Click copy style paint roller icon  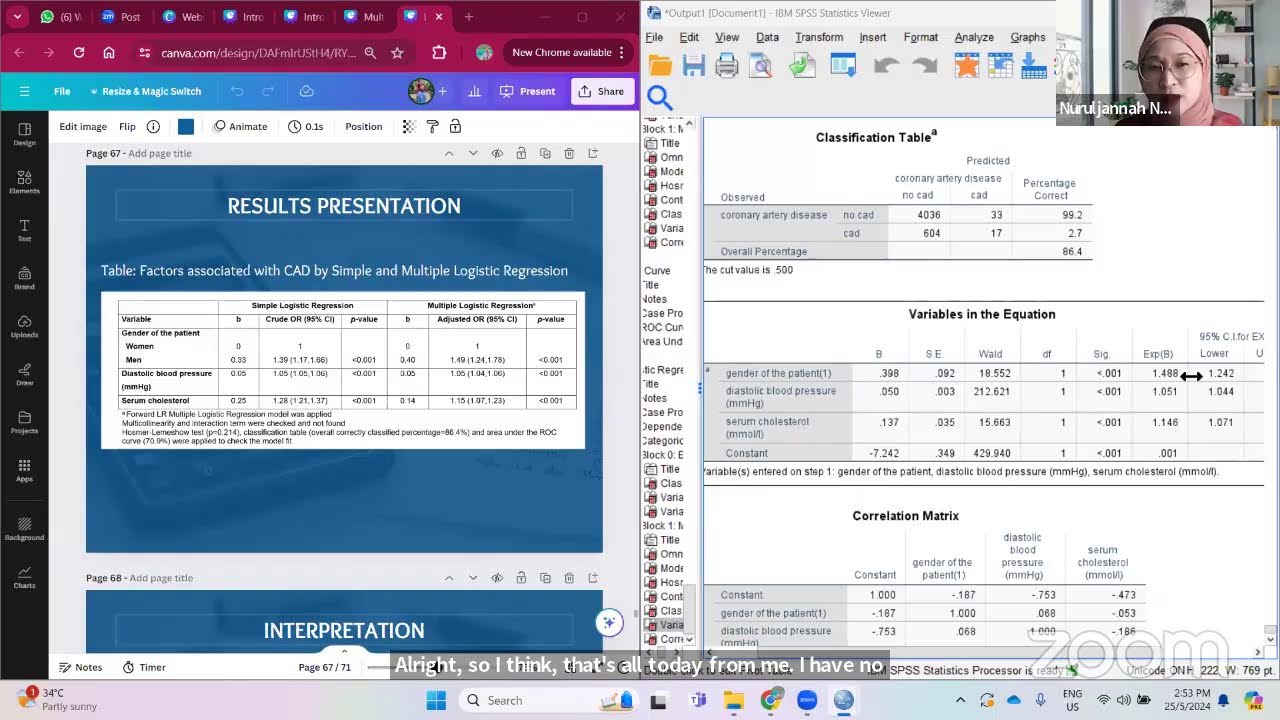click(432, 127)
